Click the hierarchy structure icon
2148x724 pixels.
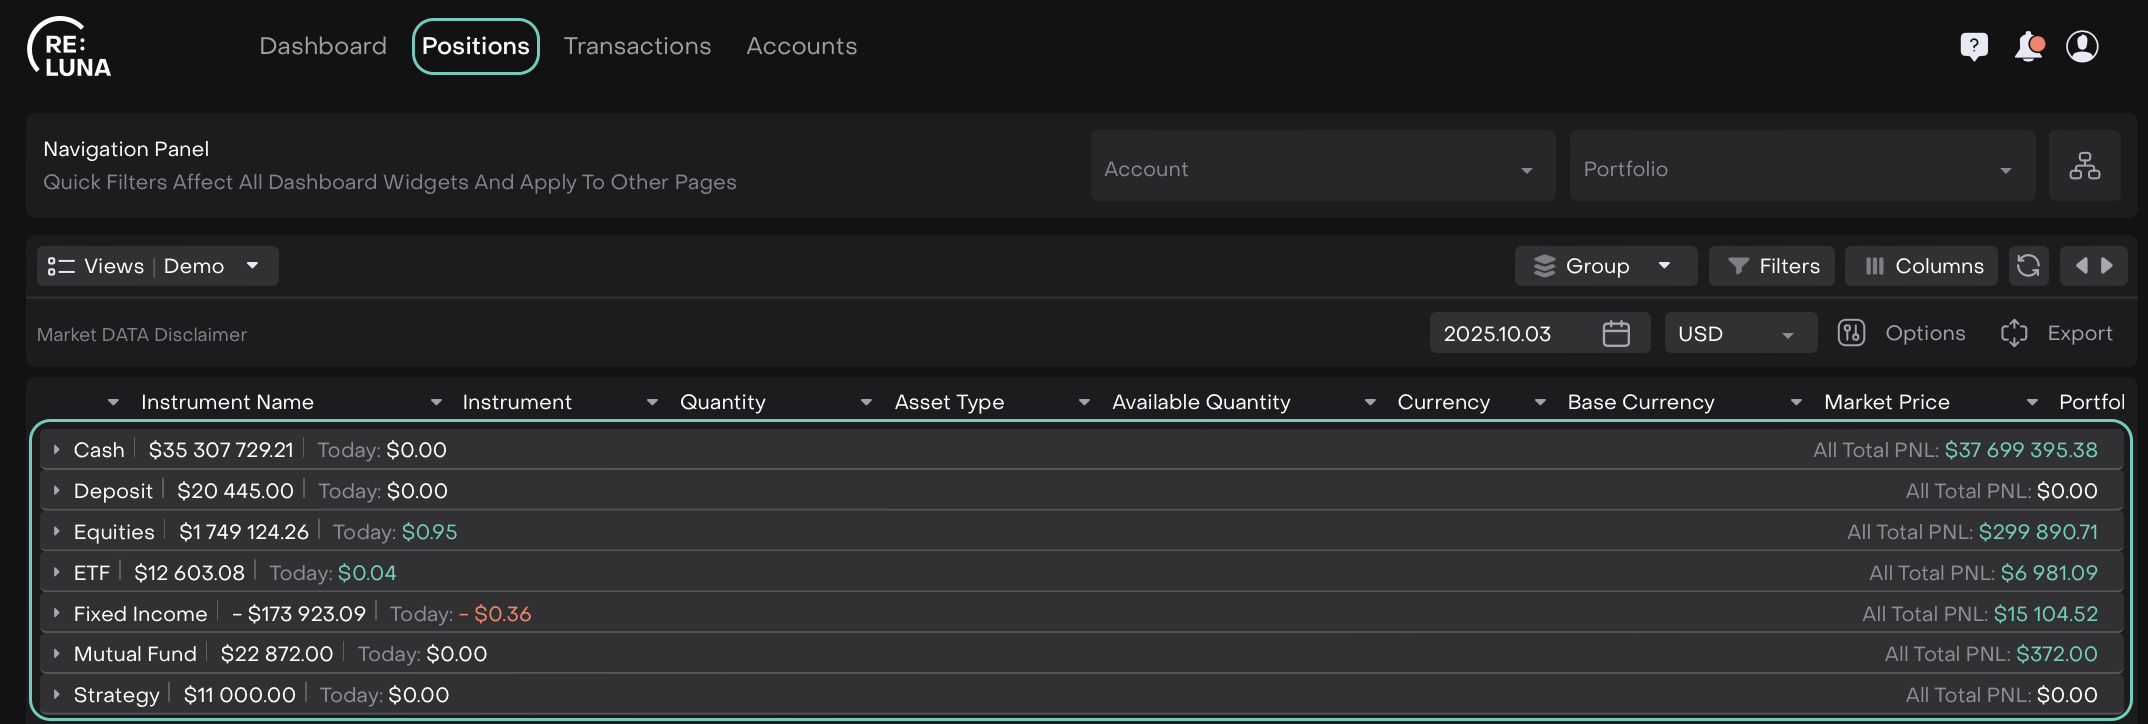(x=2084, y=166)
